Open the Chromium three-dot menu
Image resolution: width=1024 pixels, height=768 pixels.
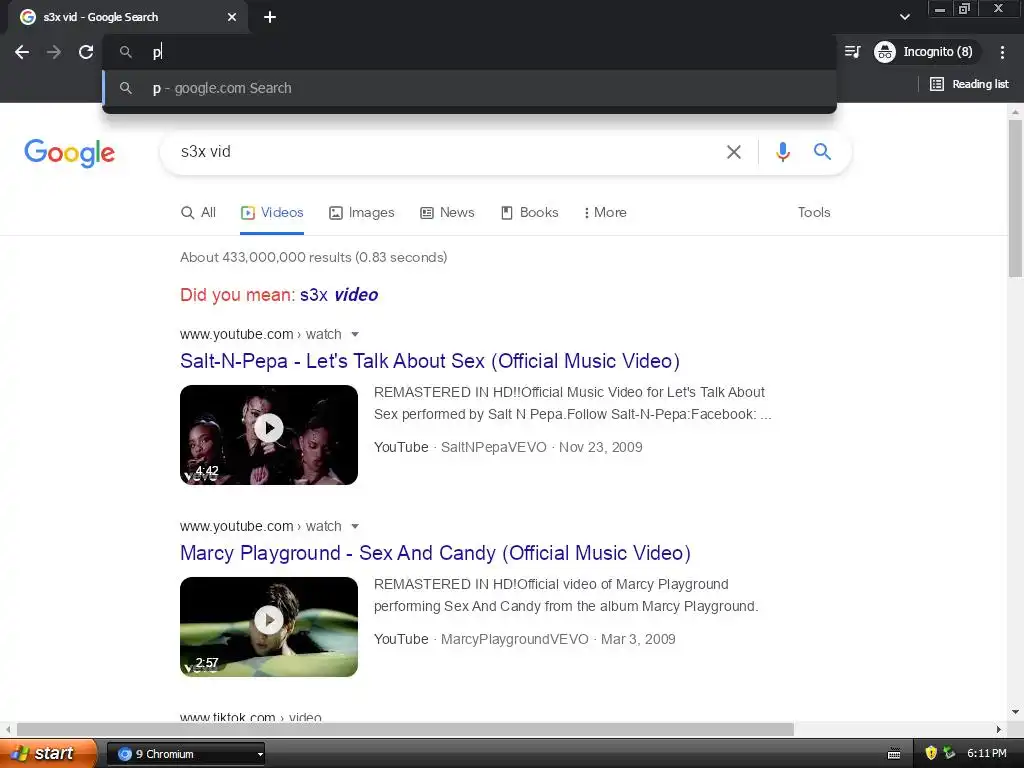coord(1002,52)
